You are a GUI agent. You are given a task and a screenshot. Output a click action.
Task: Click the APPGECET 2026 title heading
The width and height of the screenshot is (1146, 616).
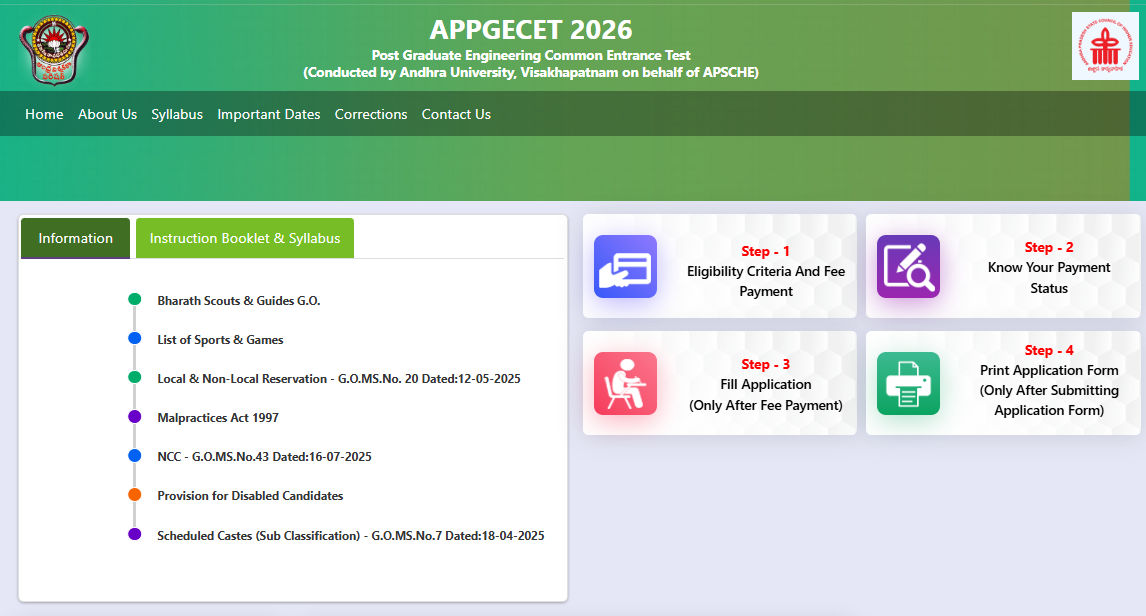coord(531,30)
